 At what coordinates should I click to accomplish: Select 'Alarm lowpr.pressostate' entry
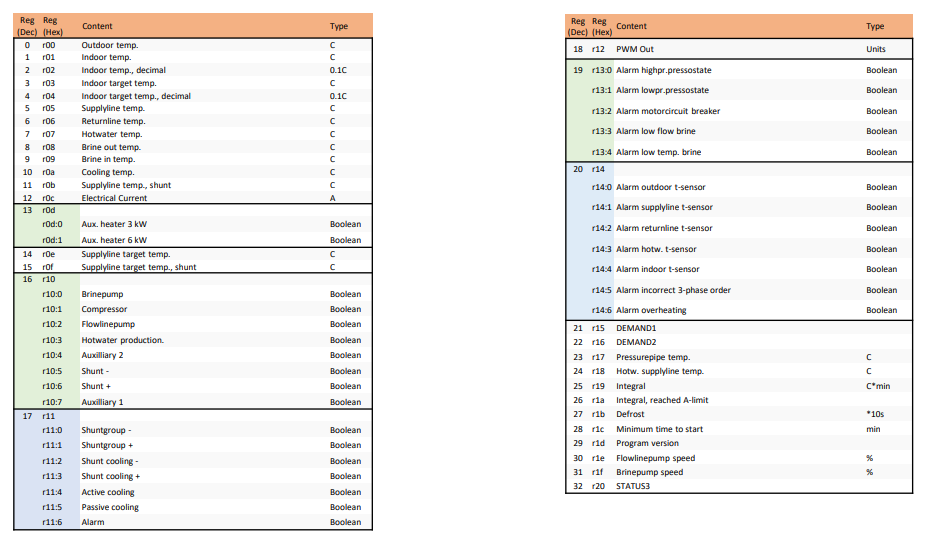(662, 90)
